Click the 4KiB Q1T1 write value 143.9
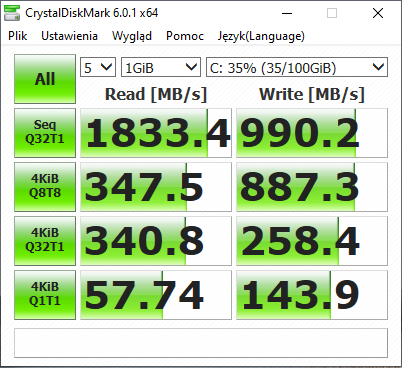This screenshot has width=402, height=368. pyautogui.click(x=312, y=295)
